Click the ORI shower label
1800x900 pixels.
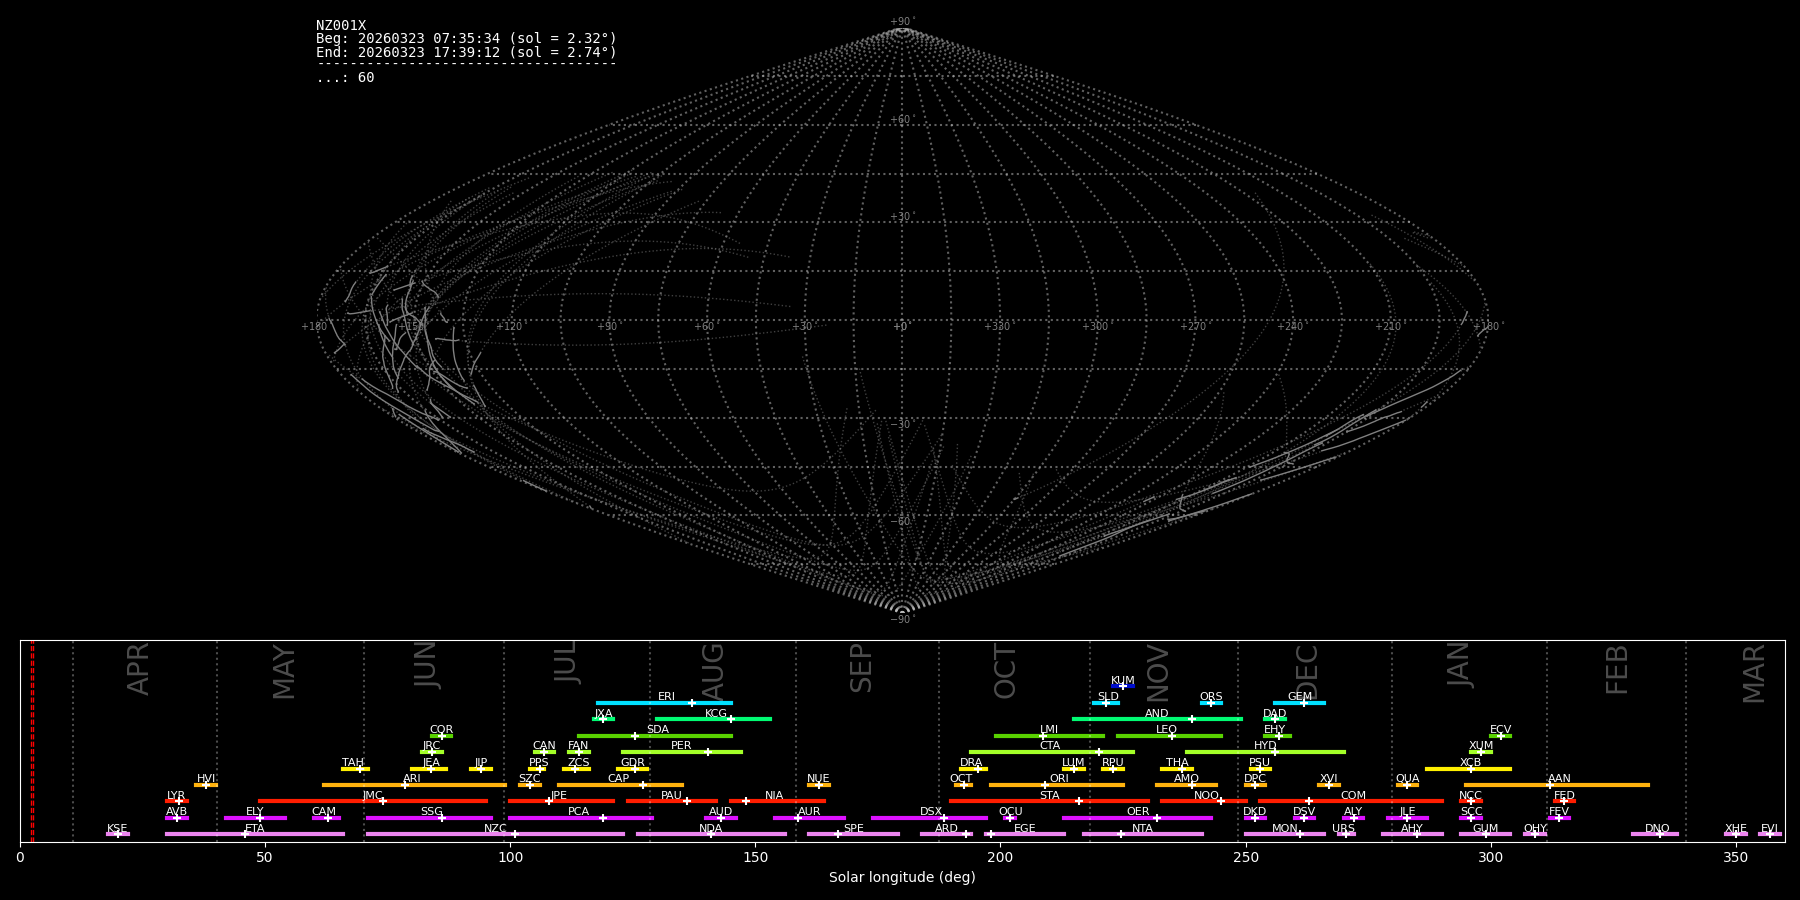1059,779
